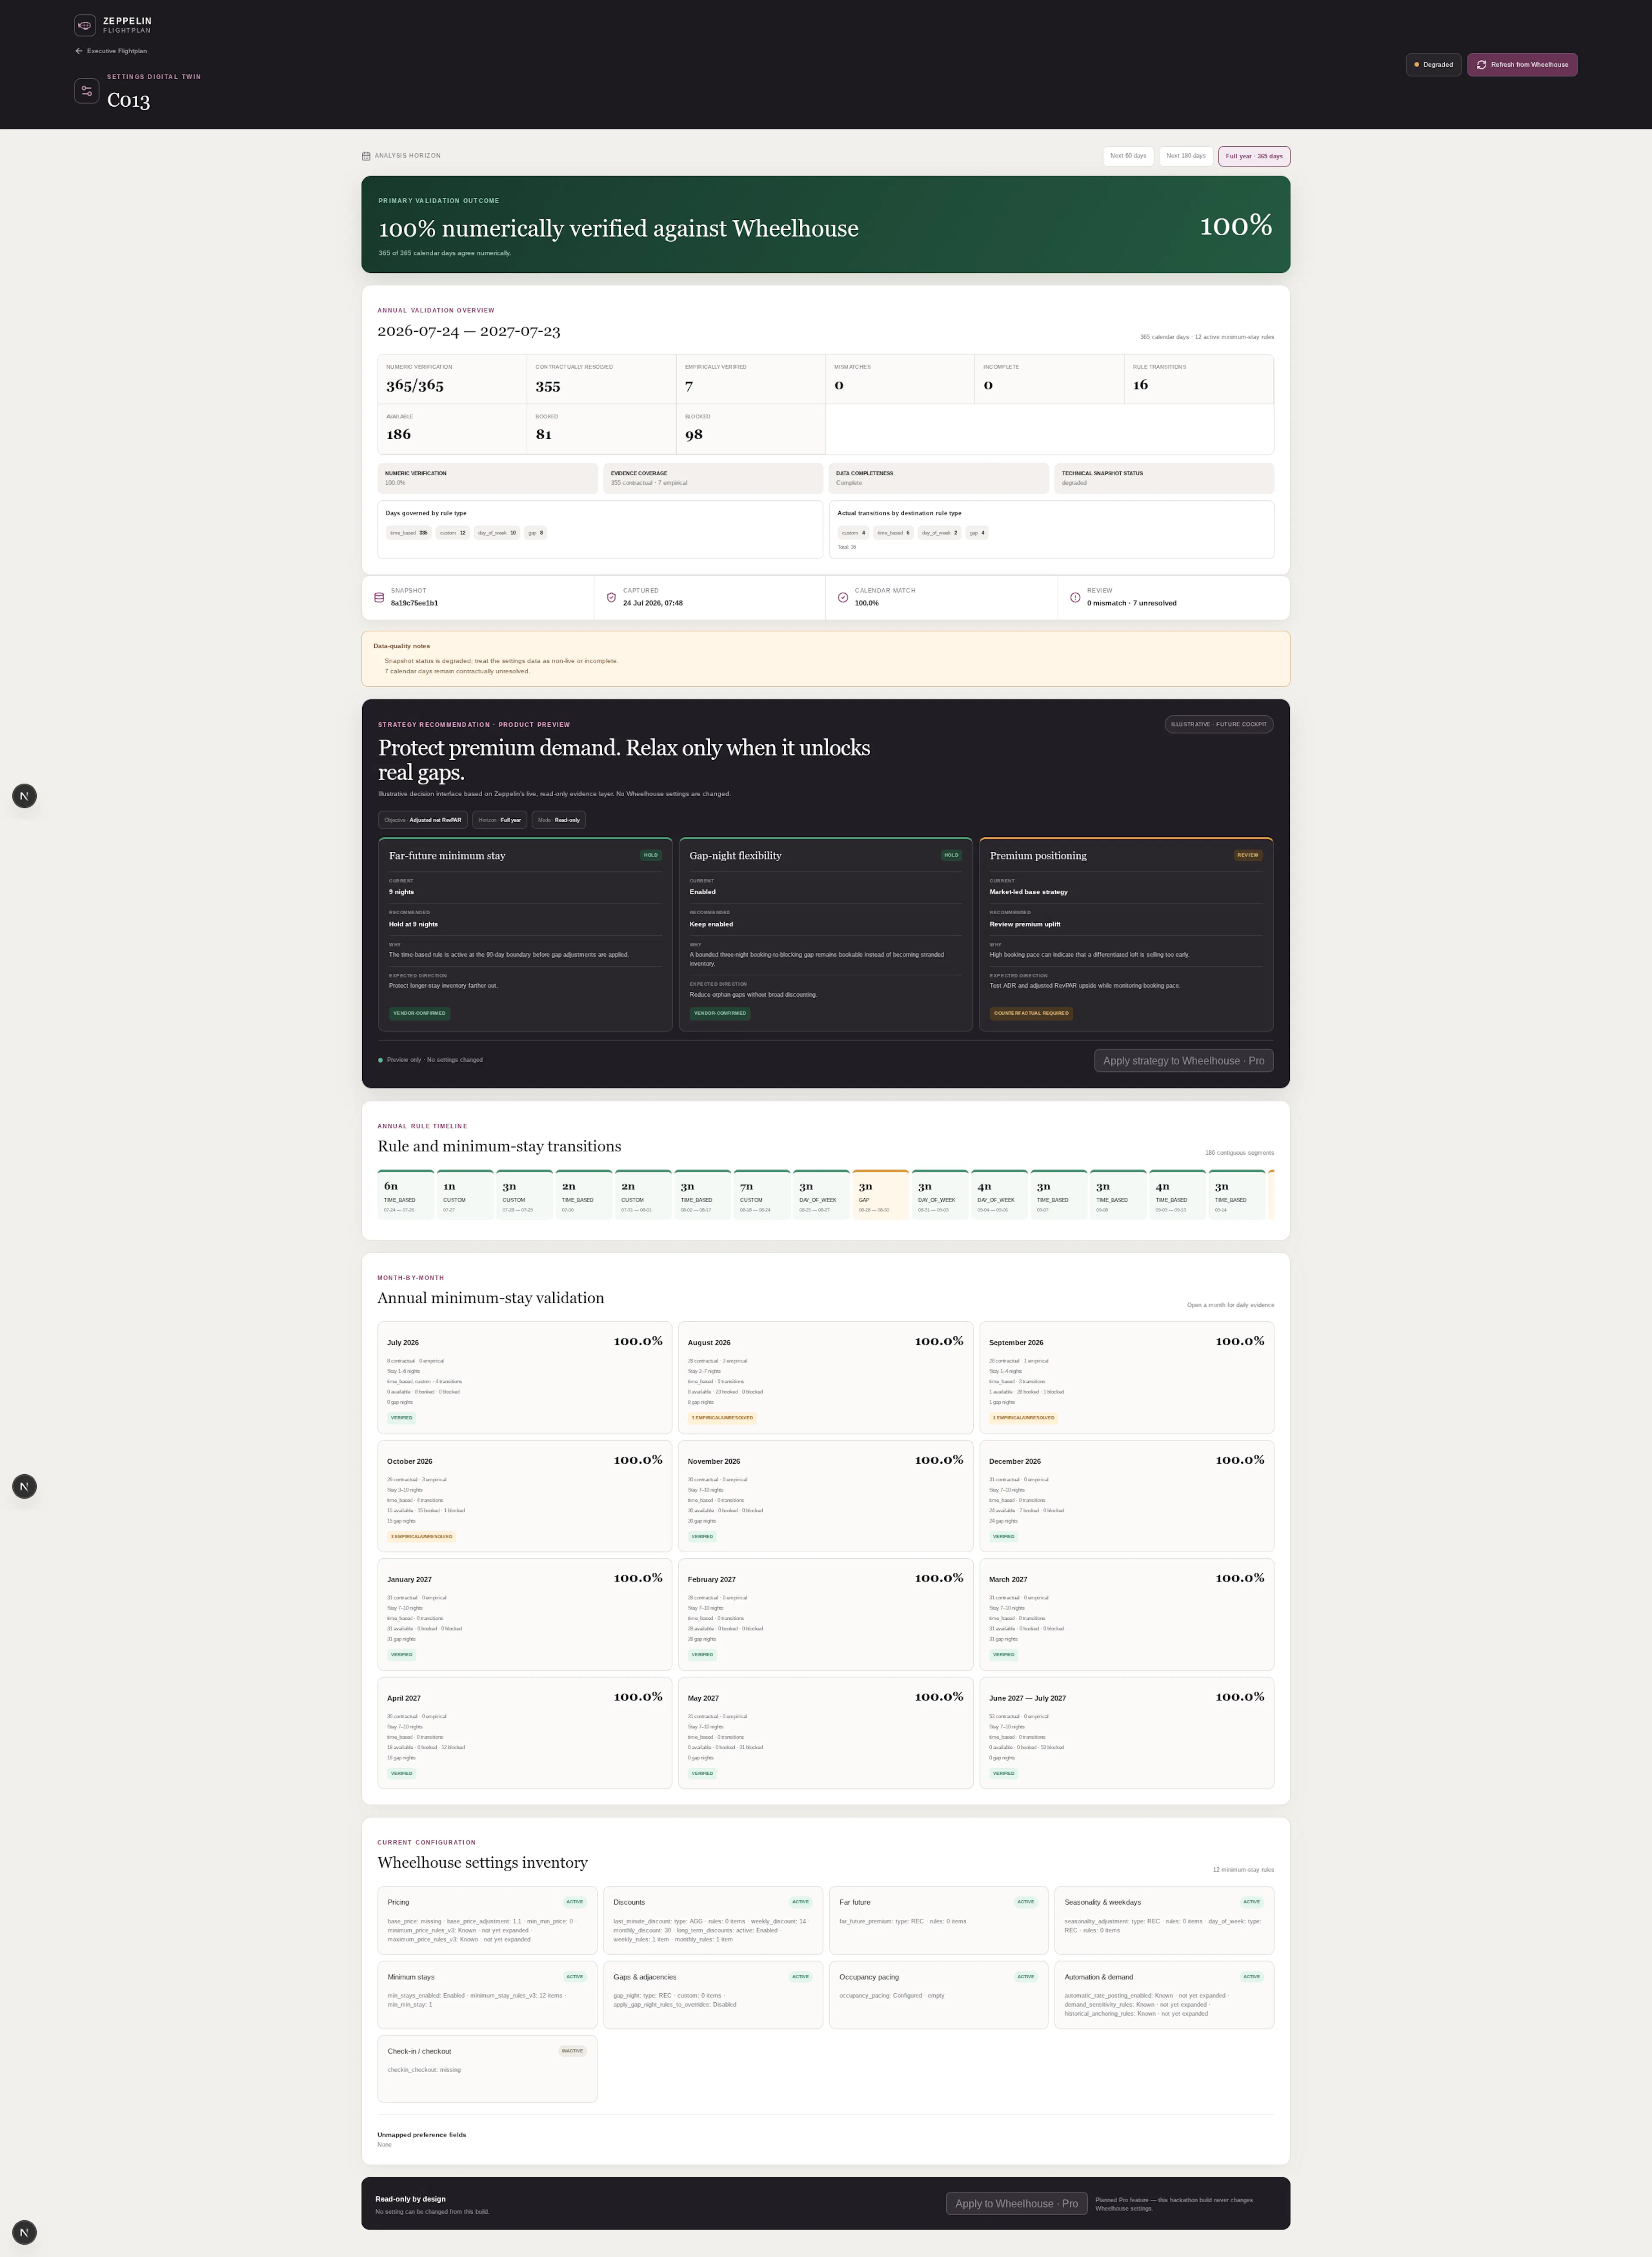Viewport: 1652px width, 2257px height.
Task: Click the 7n CUSTOM 08-18 timeline segment
Action: 762,1195
